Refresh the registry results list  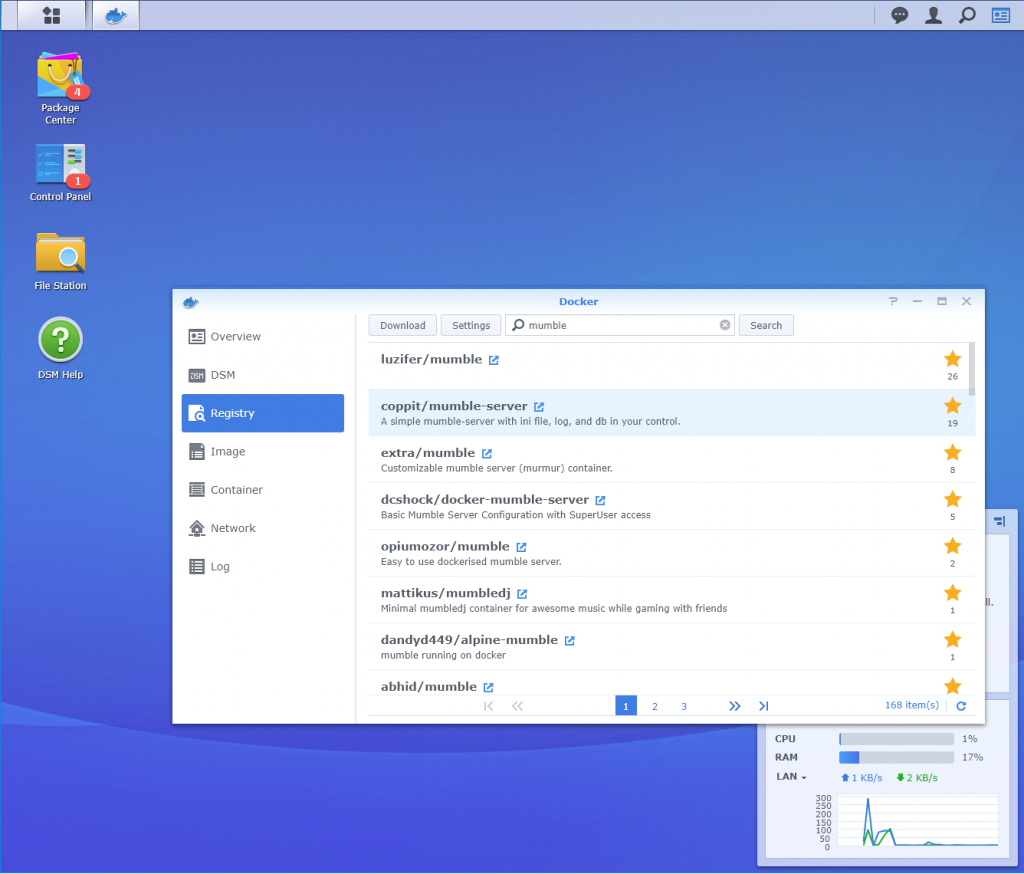(959, 705)
